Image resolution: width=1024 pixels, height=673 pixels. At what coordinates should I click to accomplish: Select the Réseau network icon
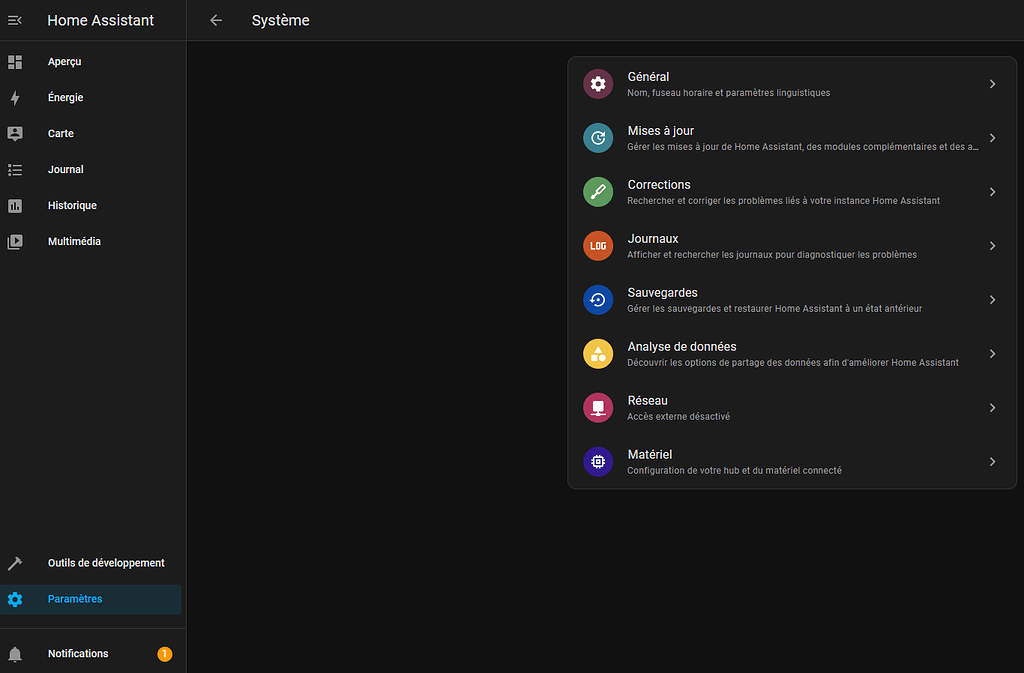pyautogui.click(x=597, y=407)
